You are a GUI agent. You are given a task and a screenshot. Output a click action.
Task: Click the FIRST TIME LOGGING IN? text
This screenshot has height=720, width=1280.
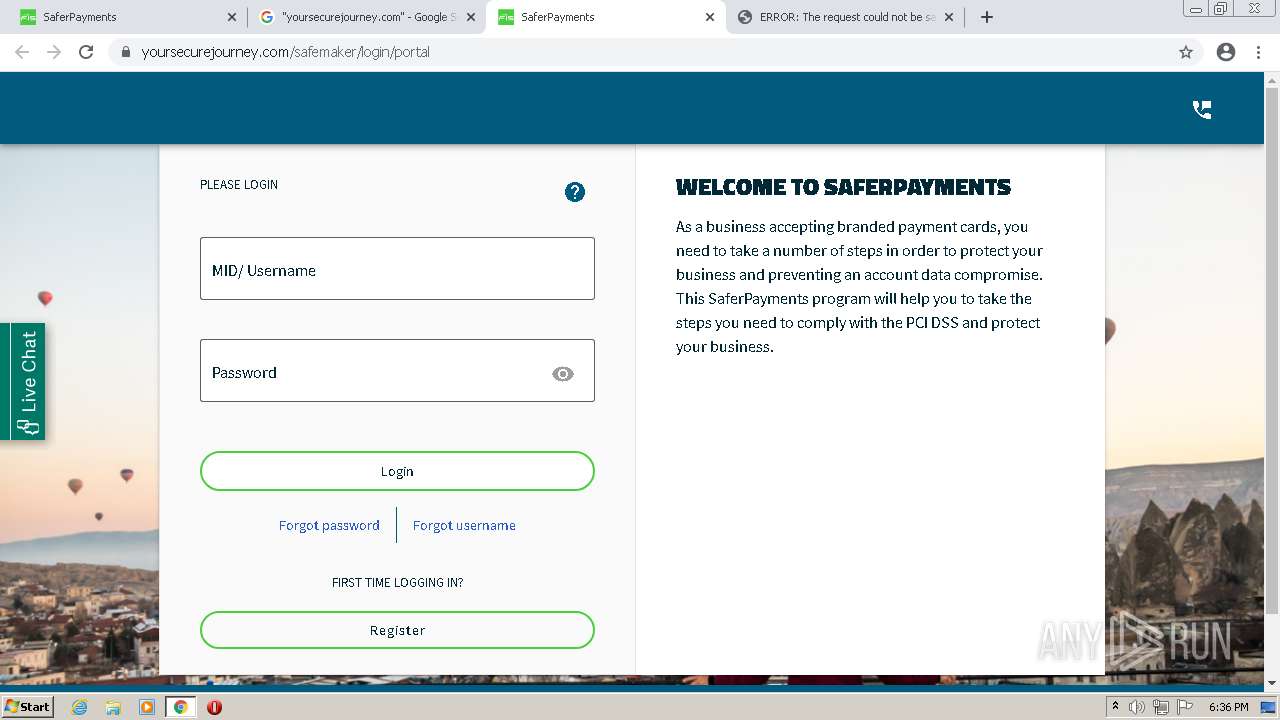point(397,582)
